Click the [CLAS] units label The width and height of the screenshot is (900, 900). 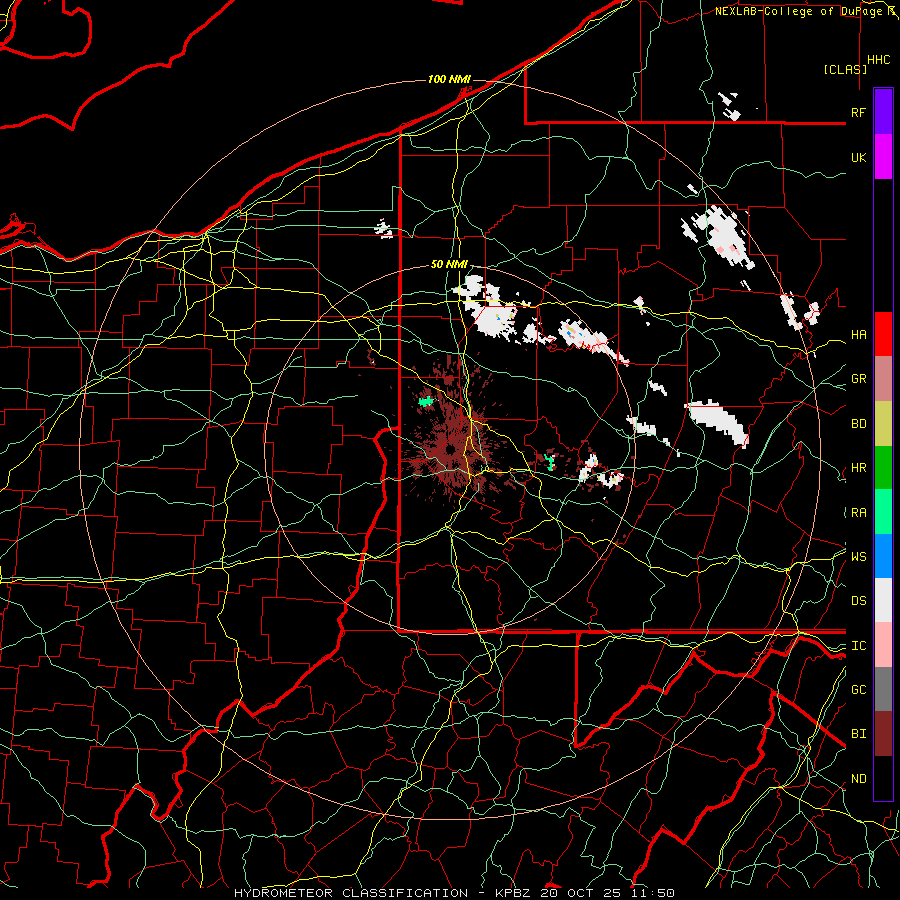point(845,69)
